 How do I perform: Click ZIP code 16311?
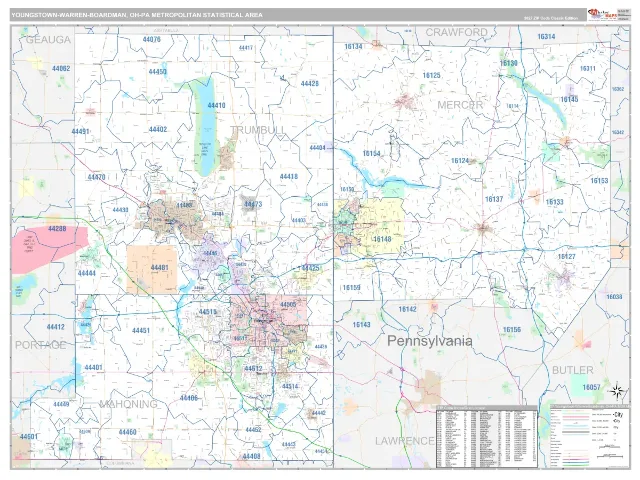point(588,69)
